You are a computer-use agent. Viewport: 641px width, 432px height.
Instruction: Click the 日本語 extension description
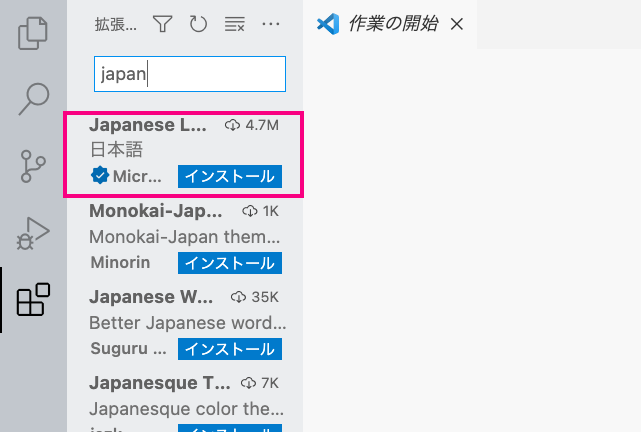[x=117, y=150]
